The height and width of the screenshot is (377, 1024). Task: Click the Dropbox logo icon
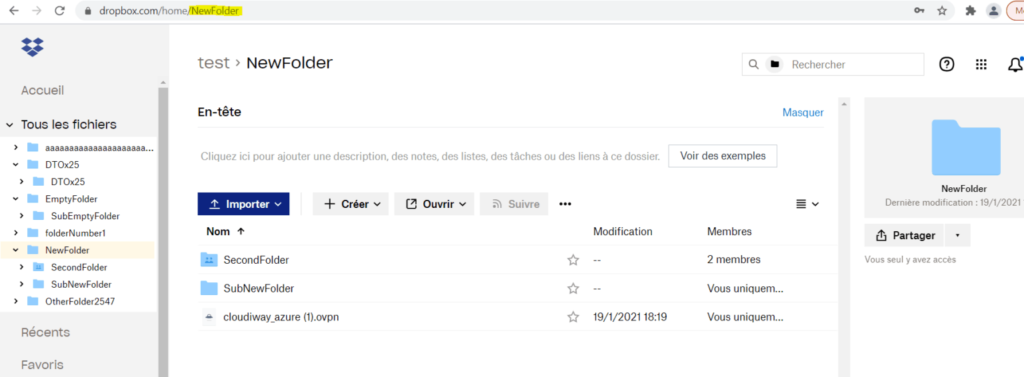click(x=32, y=46)
